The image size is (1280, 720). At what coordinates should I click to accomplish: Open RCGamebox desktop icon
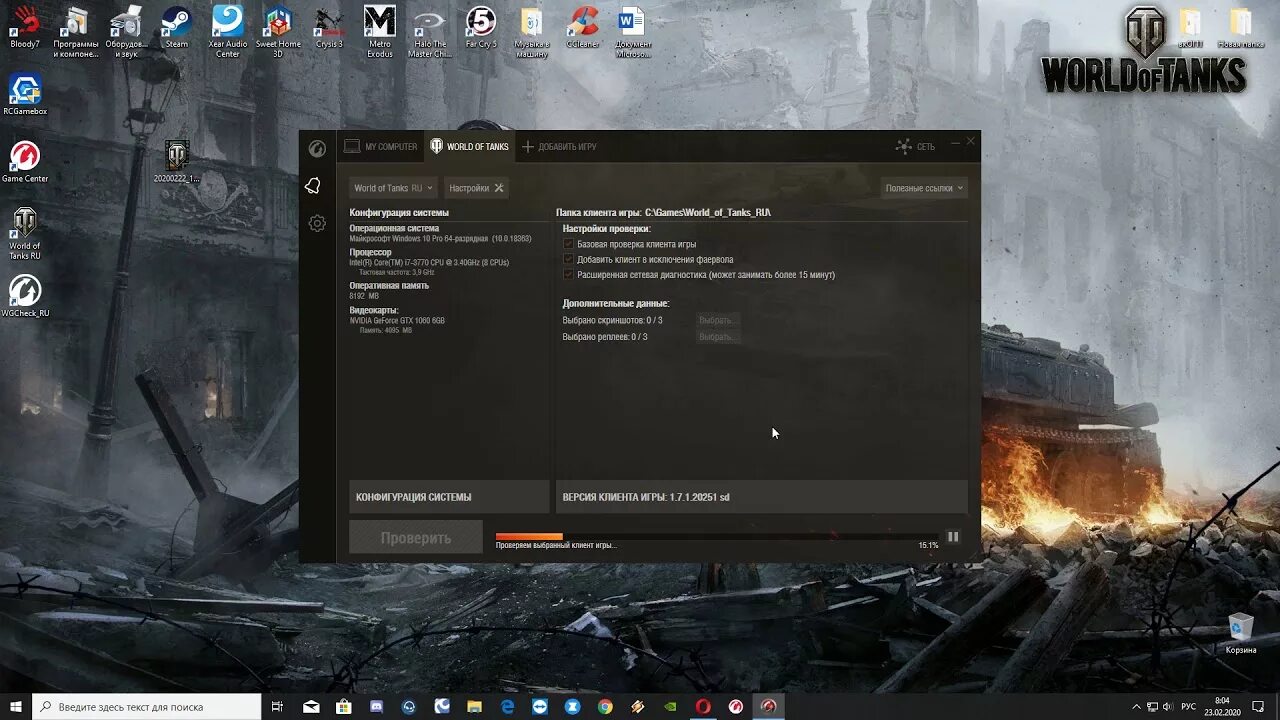click(25, 95)
